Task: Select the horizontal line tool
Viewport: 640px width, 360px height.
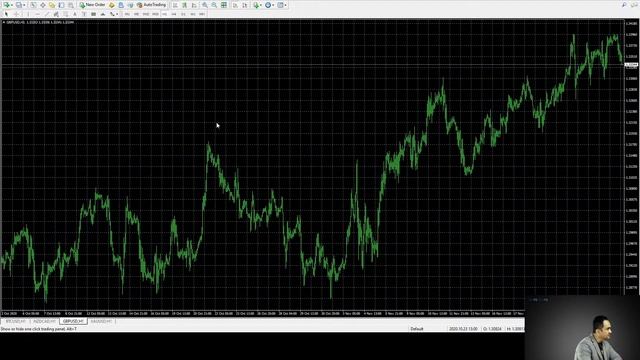Action: (37, 14)
